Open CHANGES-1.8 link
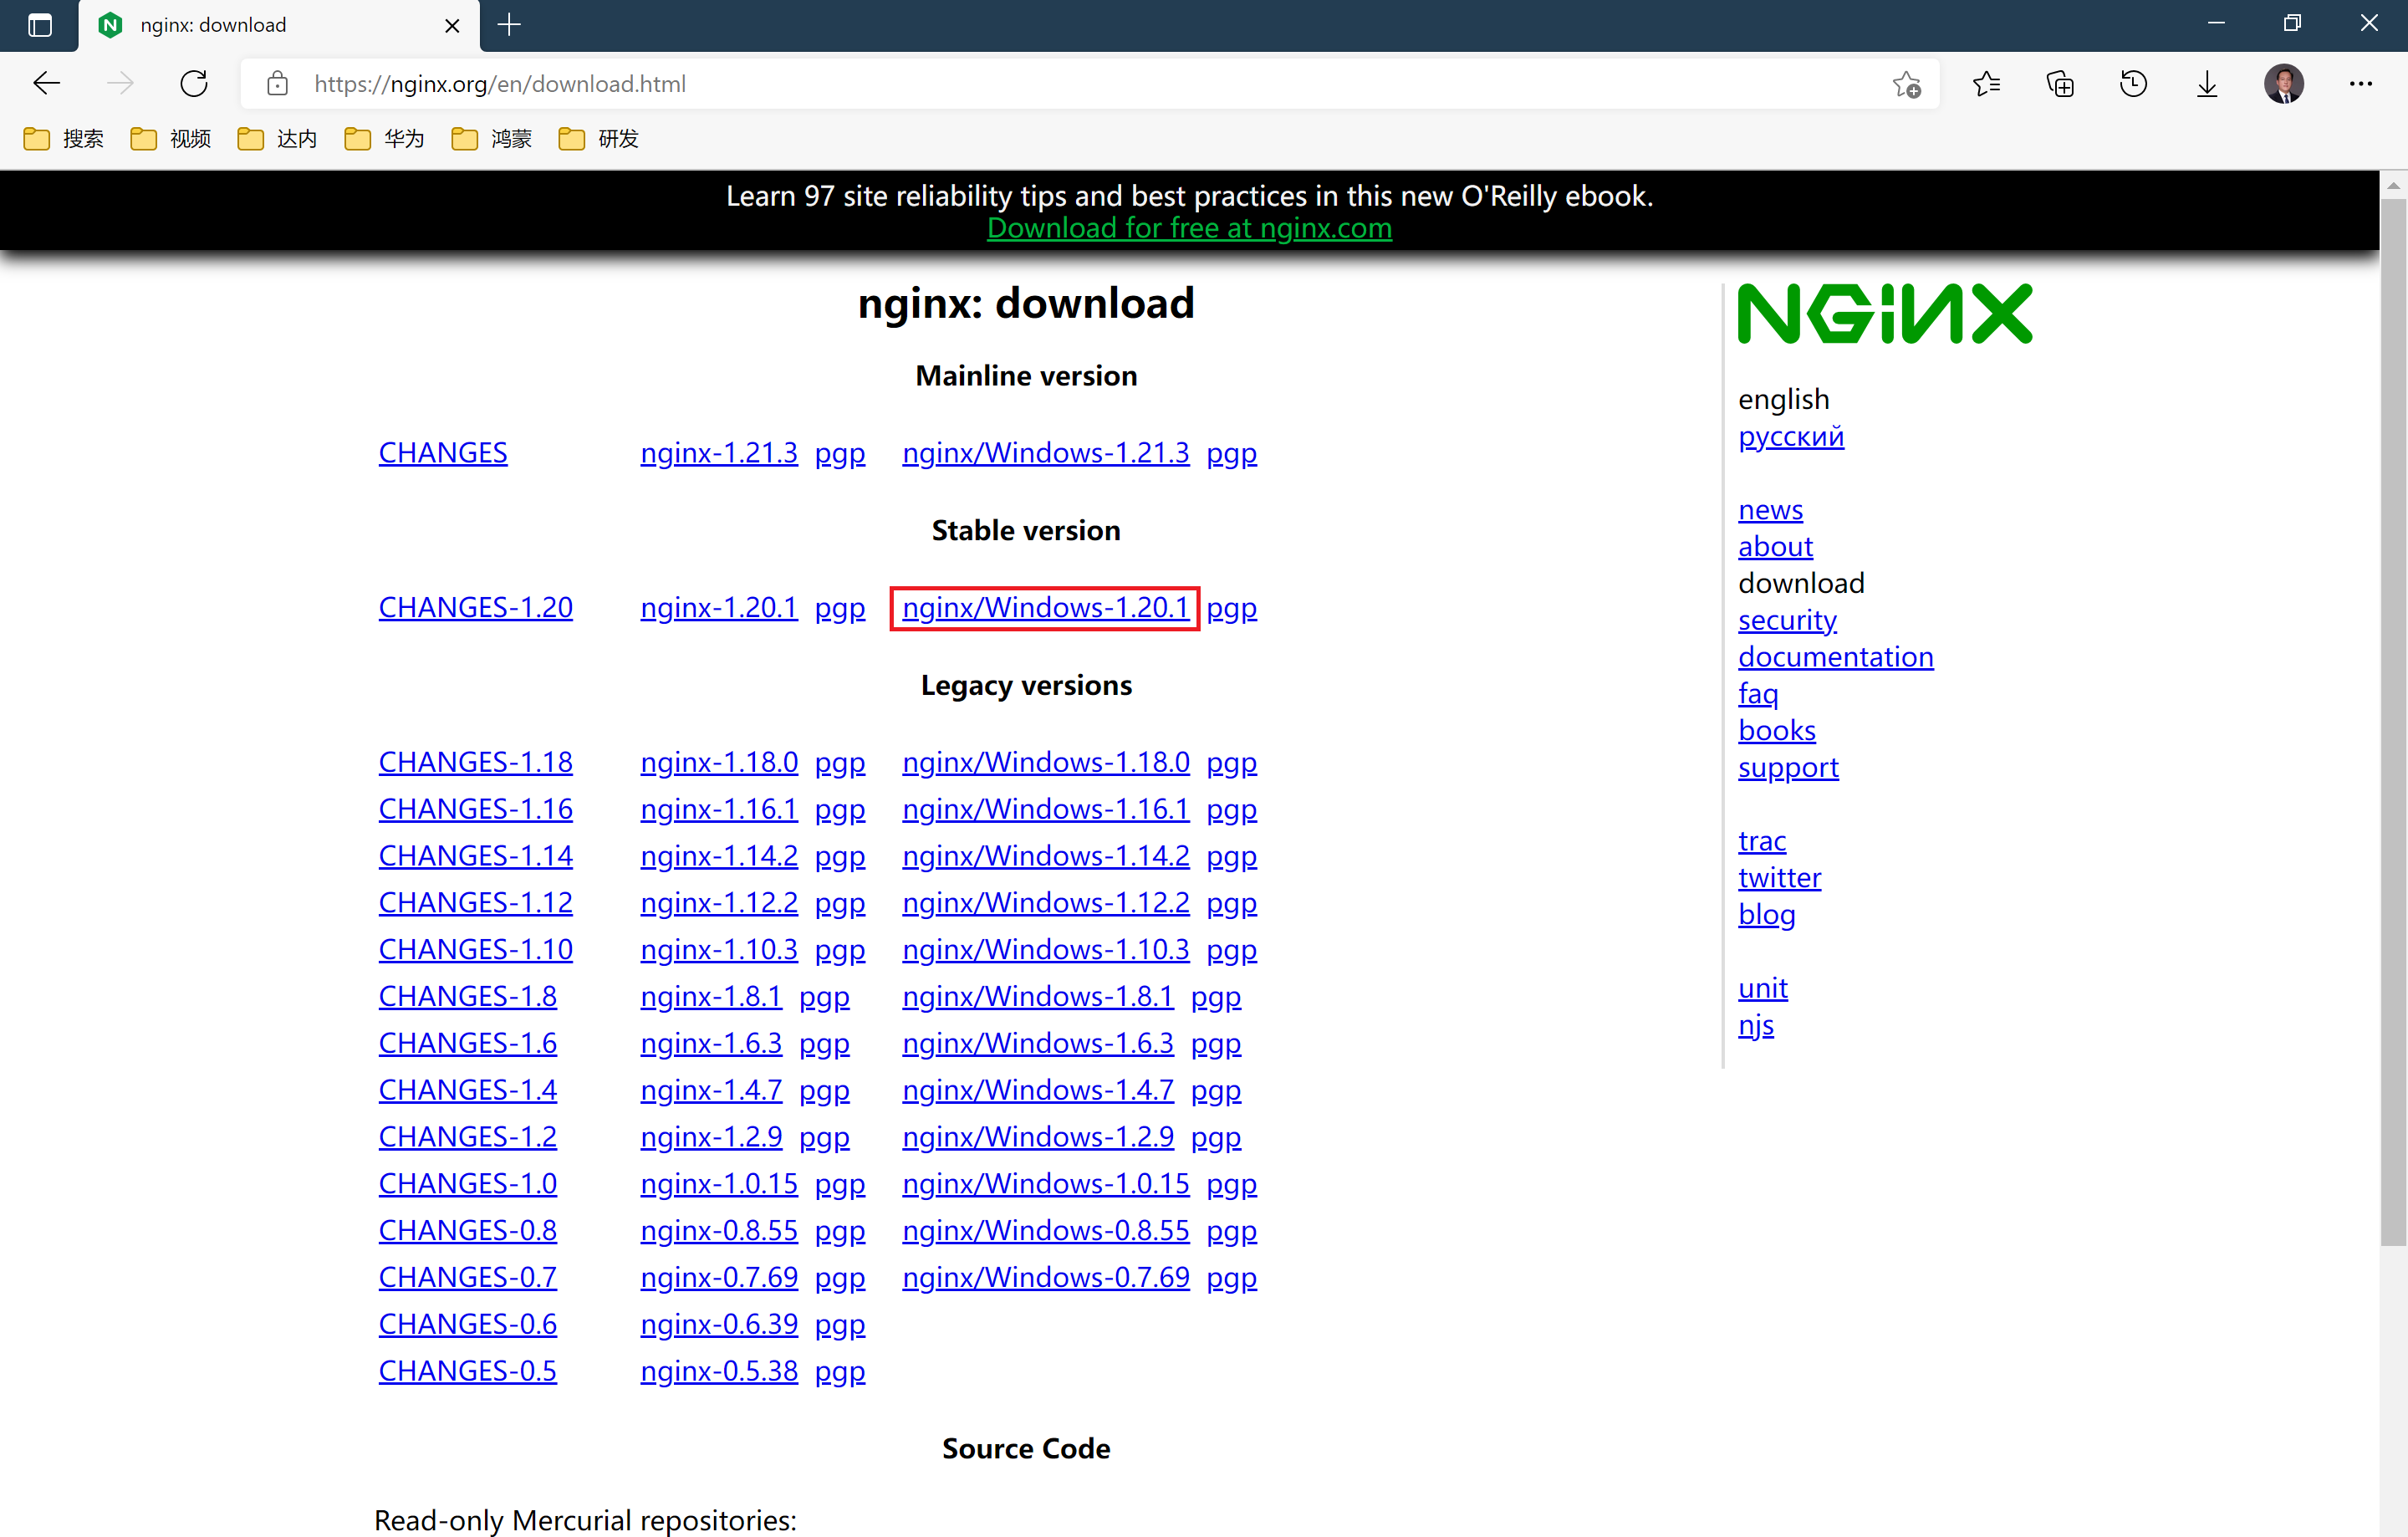Screen dimensions: 2408x1537 [468, 997]
